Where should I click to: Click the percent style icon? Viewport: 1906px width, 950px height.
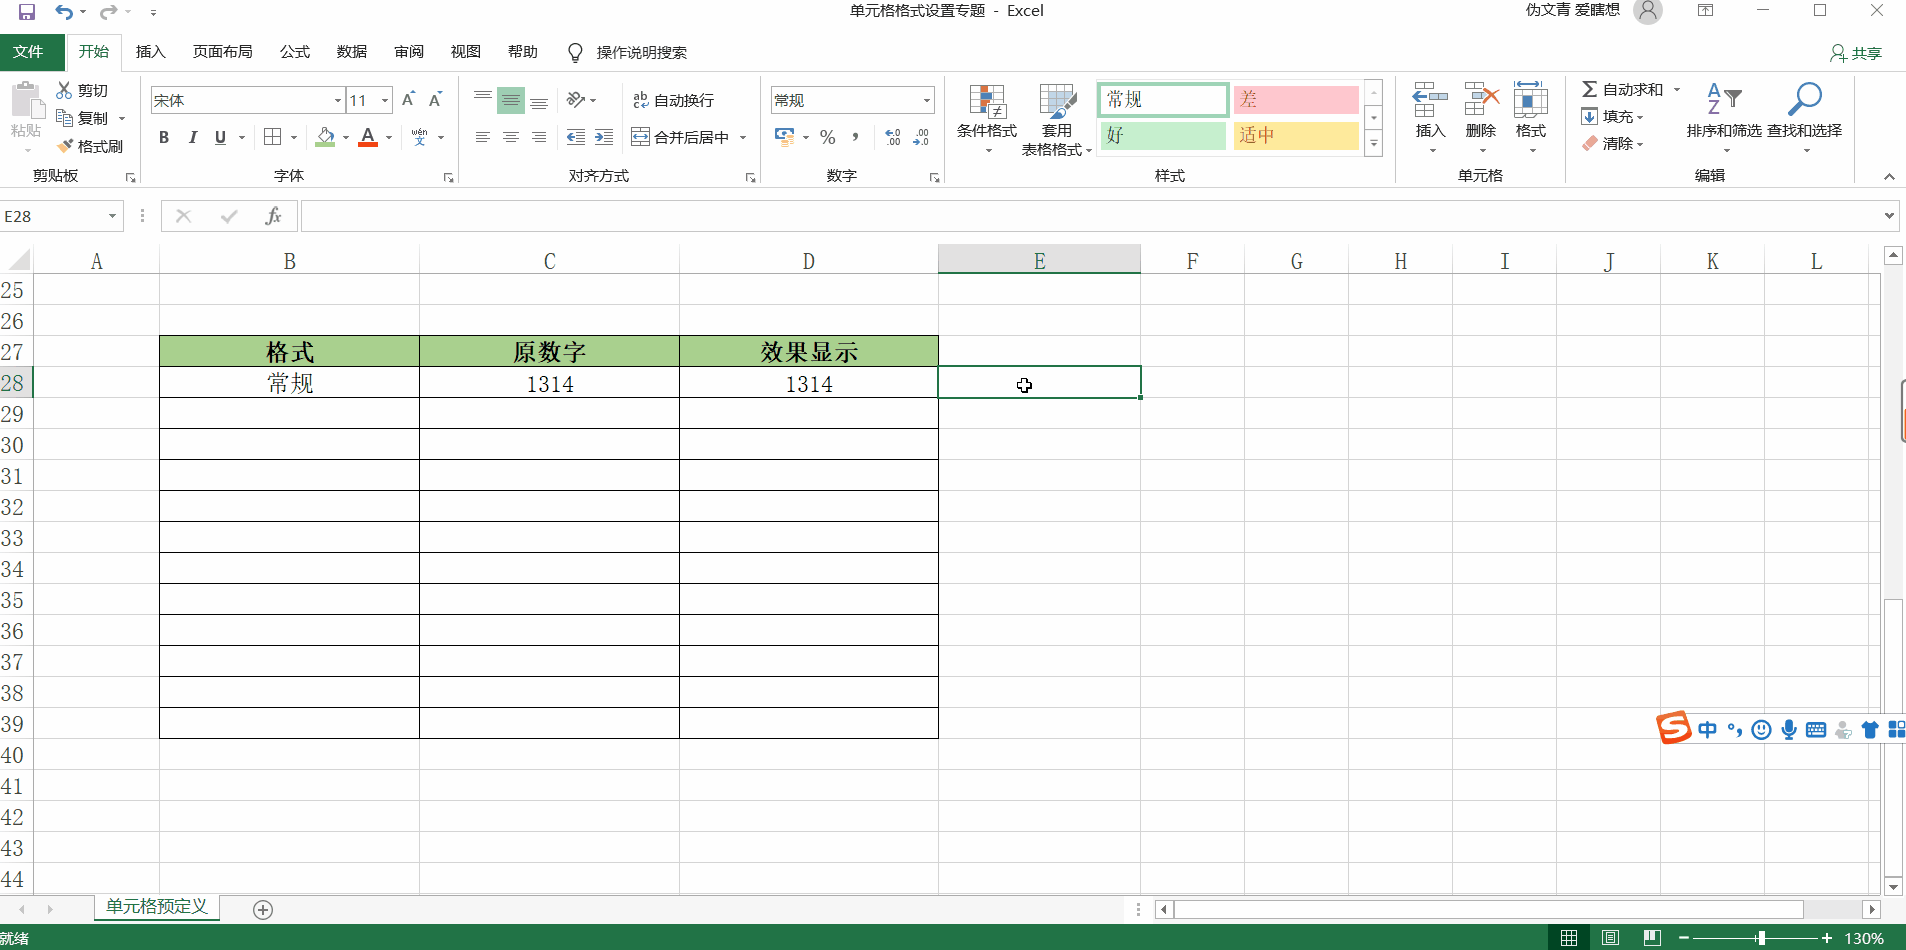(x=827, y=137)
